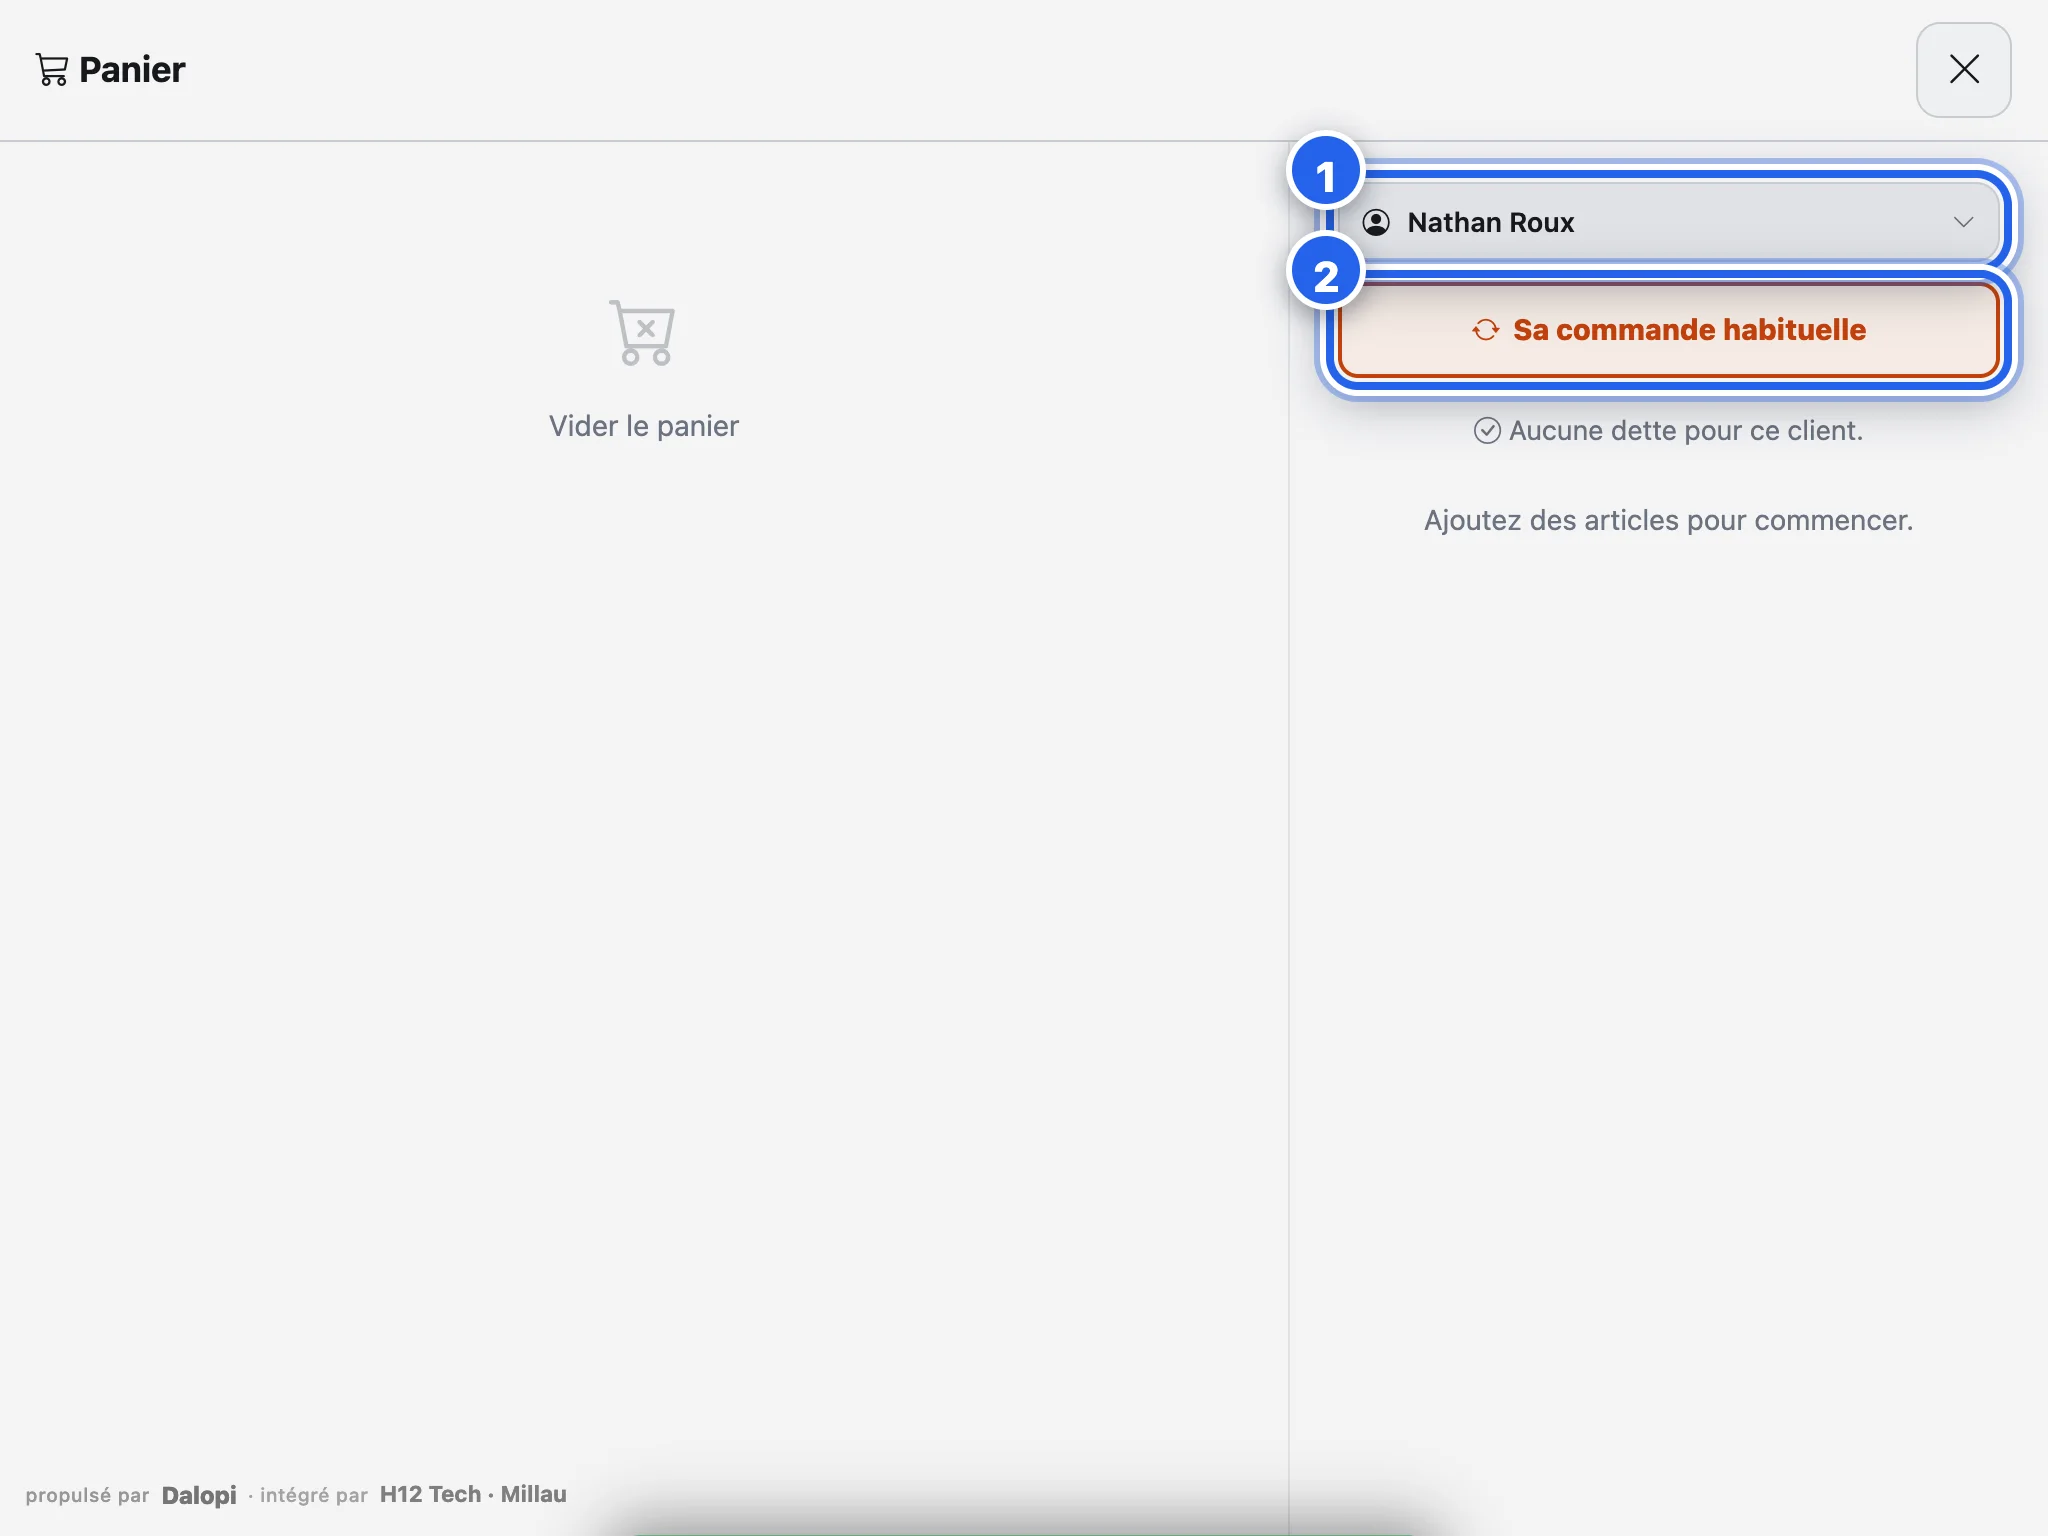The height and width of the screenshot is (1536, 2048).
Task: Click the Panier heading text
Action: [x=132, y=70]
